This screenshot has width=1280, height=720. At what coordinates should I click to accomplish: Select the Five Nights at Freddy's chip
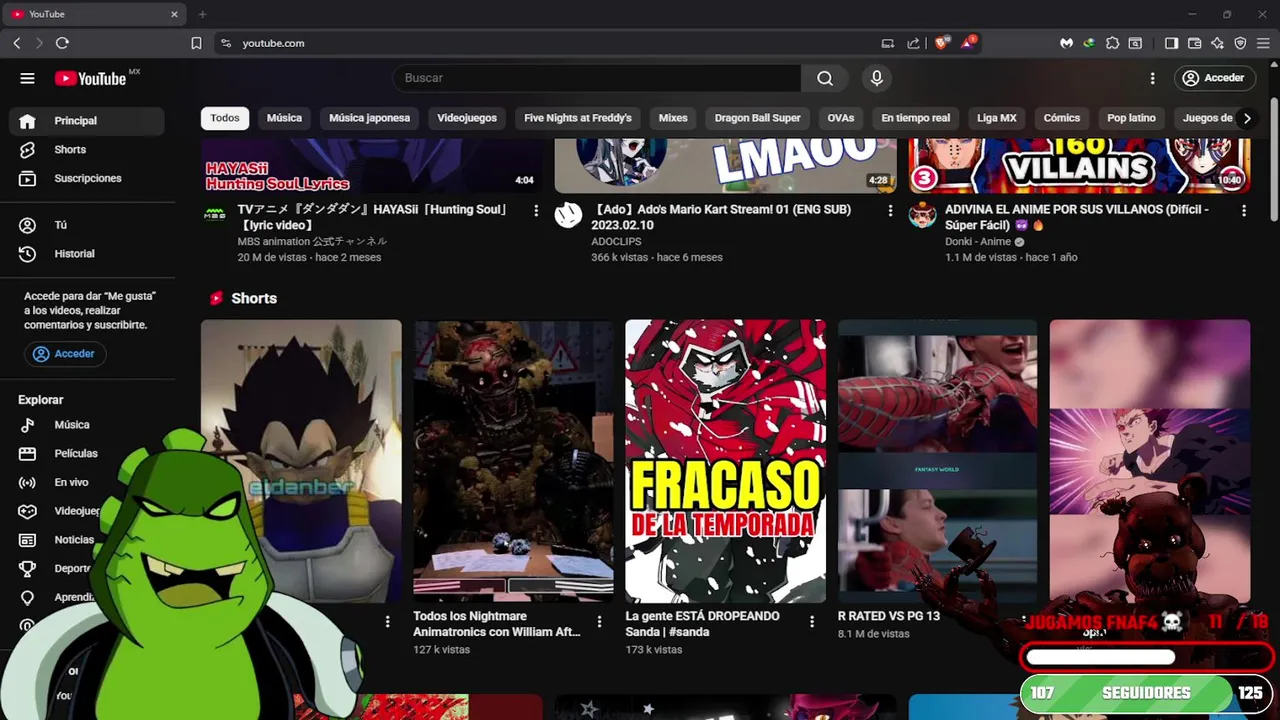tap(578, 118)
